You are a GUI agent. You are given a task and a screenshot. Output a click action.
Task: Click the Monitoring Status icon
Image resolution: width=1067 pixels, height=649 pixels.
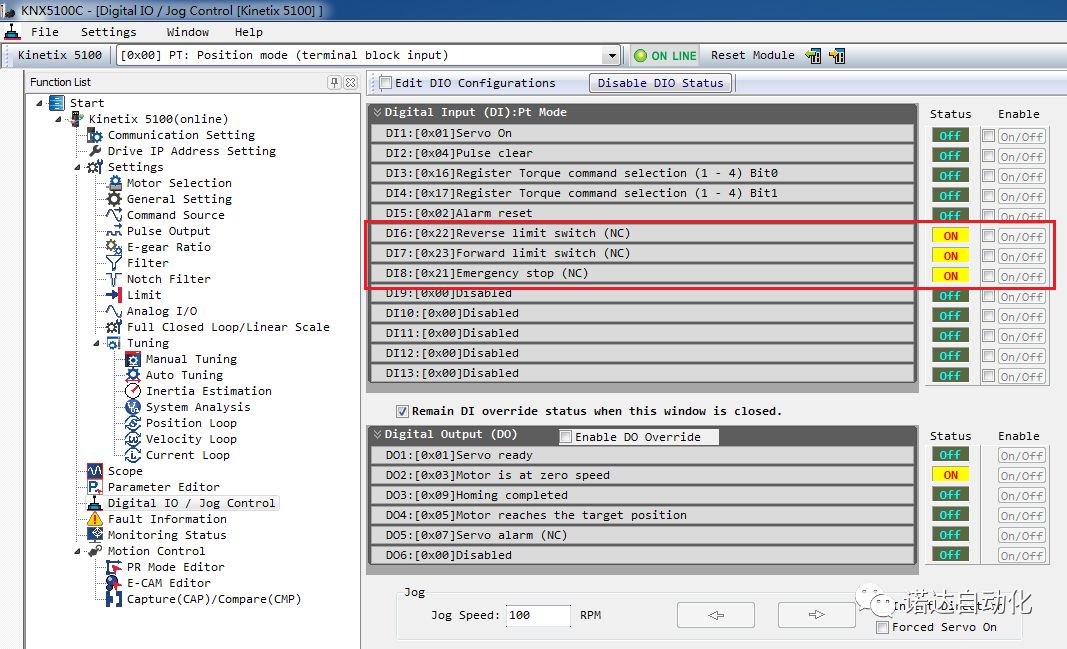(95, 535)
